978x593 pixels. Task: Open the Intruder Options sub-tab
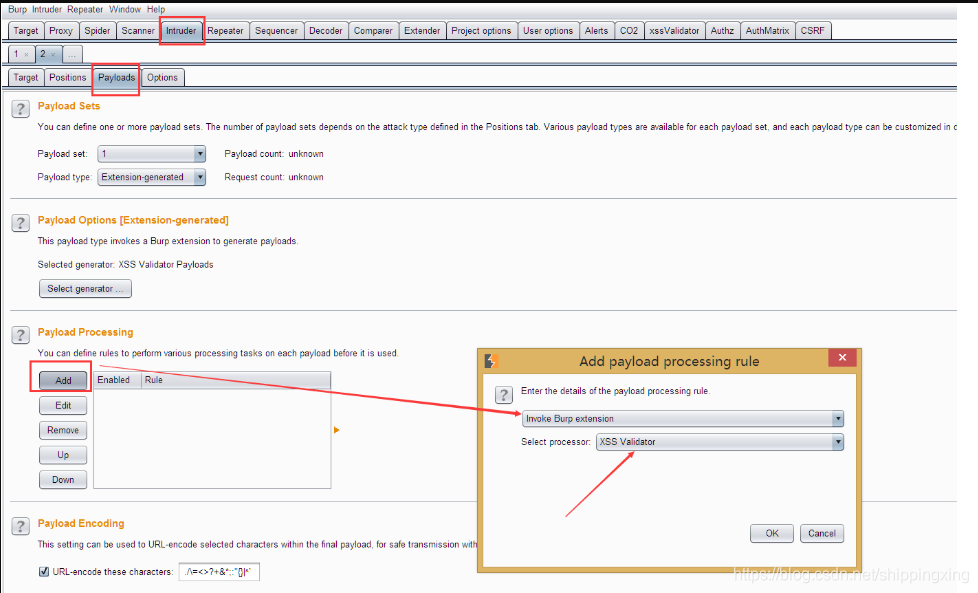click(162, 77)
